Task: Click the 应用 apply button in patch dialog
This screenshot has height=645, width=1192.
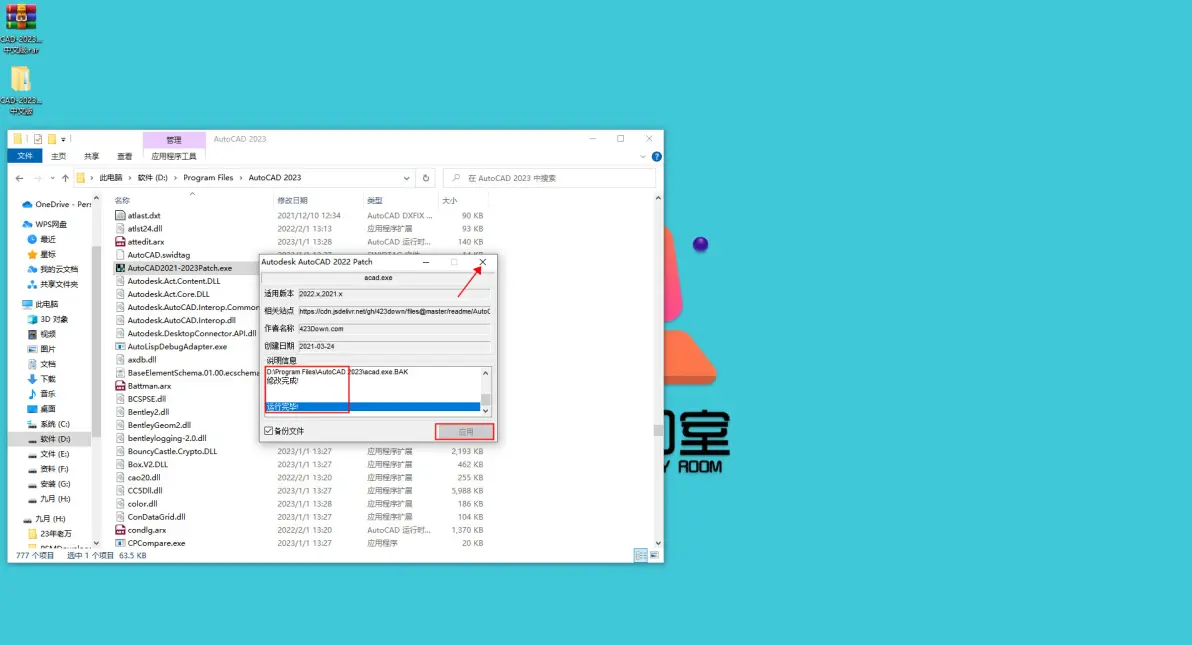Action: click(x=465, y=432)
